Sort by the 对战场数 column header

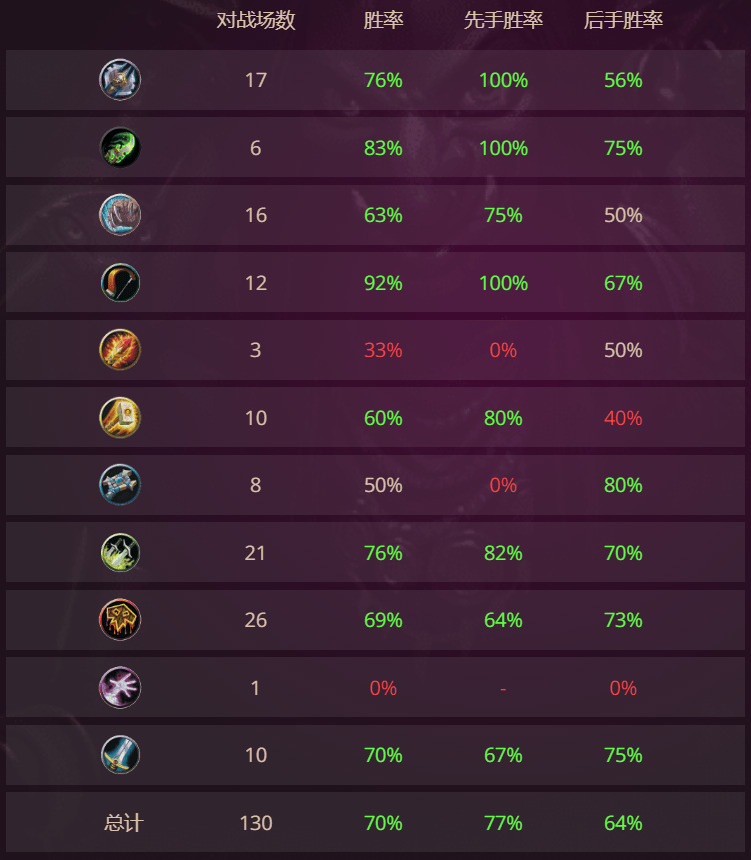(256, 20)
